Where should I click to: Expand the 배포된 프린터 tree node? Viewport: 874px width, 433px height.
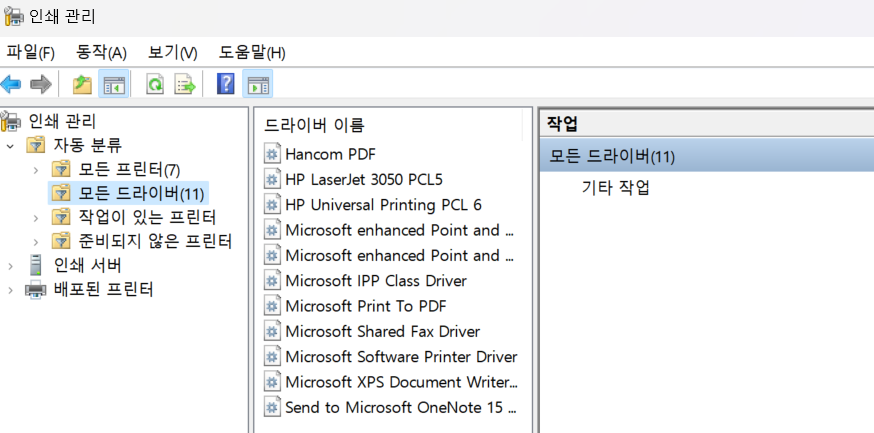coord(10,290)
